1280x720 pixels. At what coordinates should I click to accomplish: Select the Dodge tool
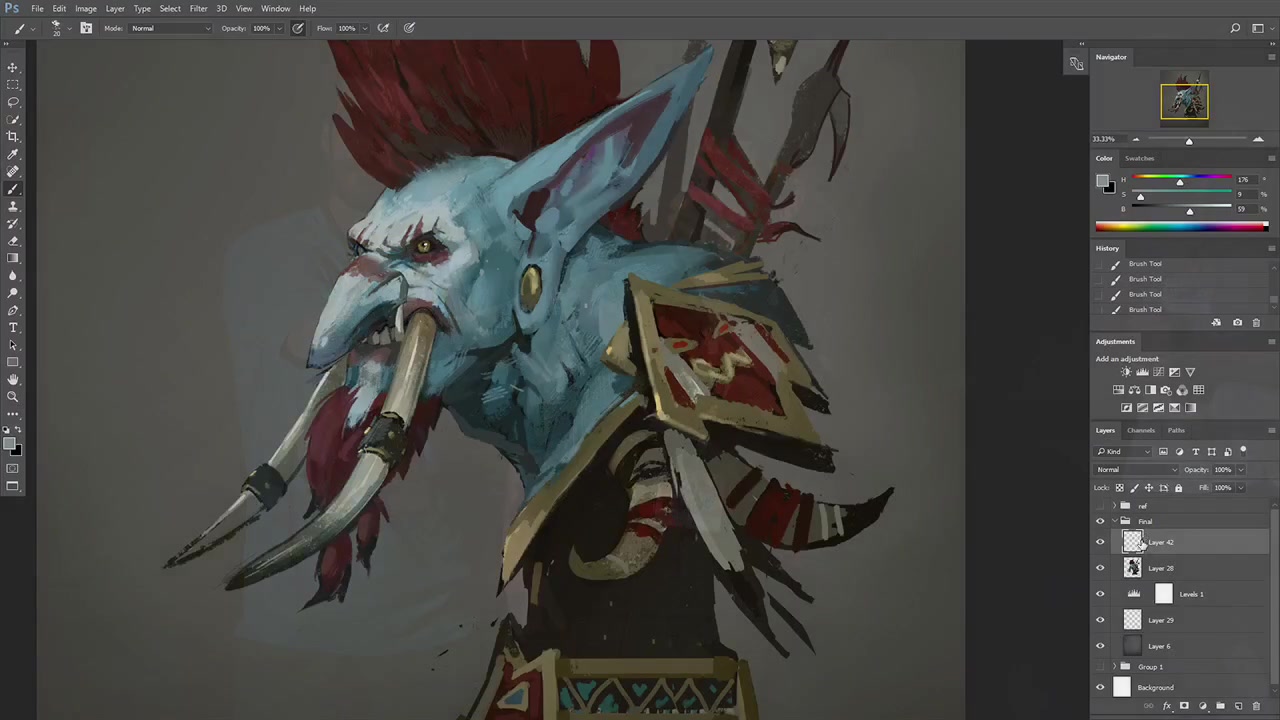(13, 293)
